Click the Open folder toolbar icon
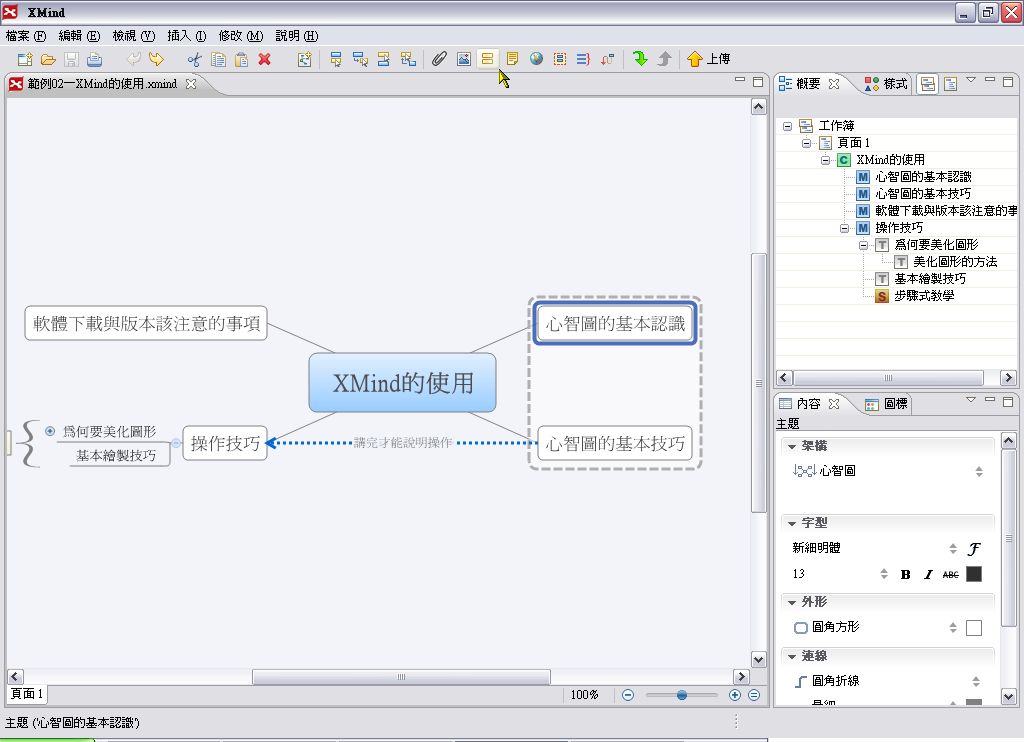1024x742 pixels. pyautogui.click(x=48, y=59)
